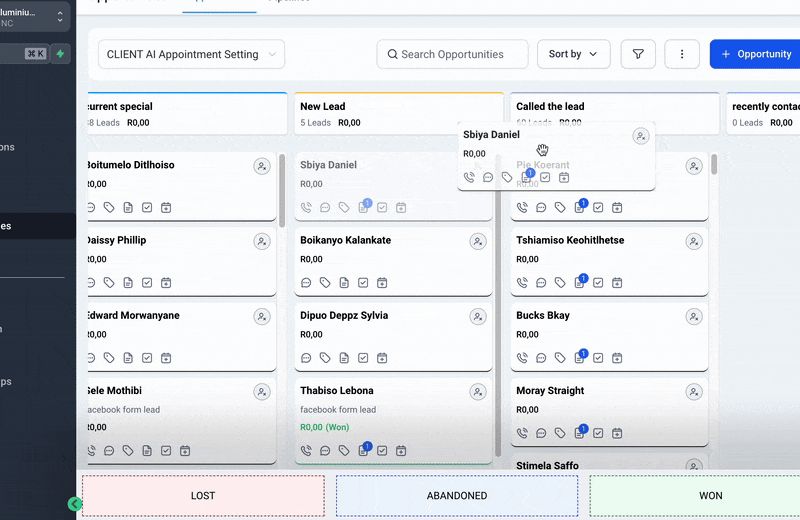Open the Bucks Bkay opportunity name
800x520 pixels.
point(543,315)
